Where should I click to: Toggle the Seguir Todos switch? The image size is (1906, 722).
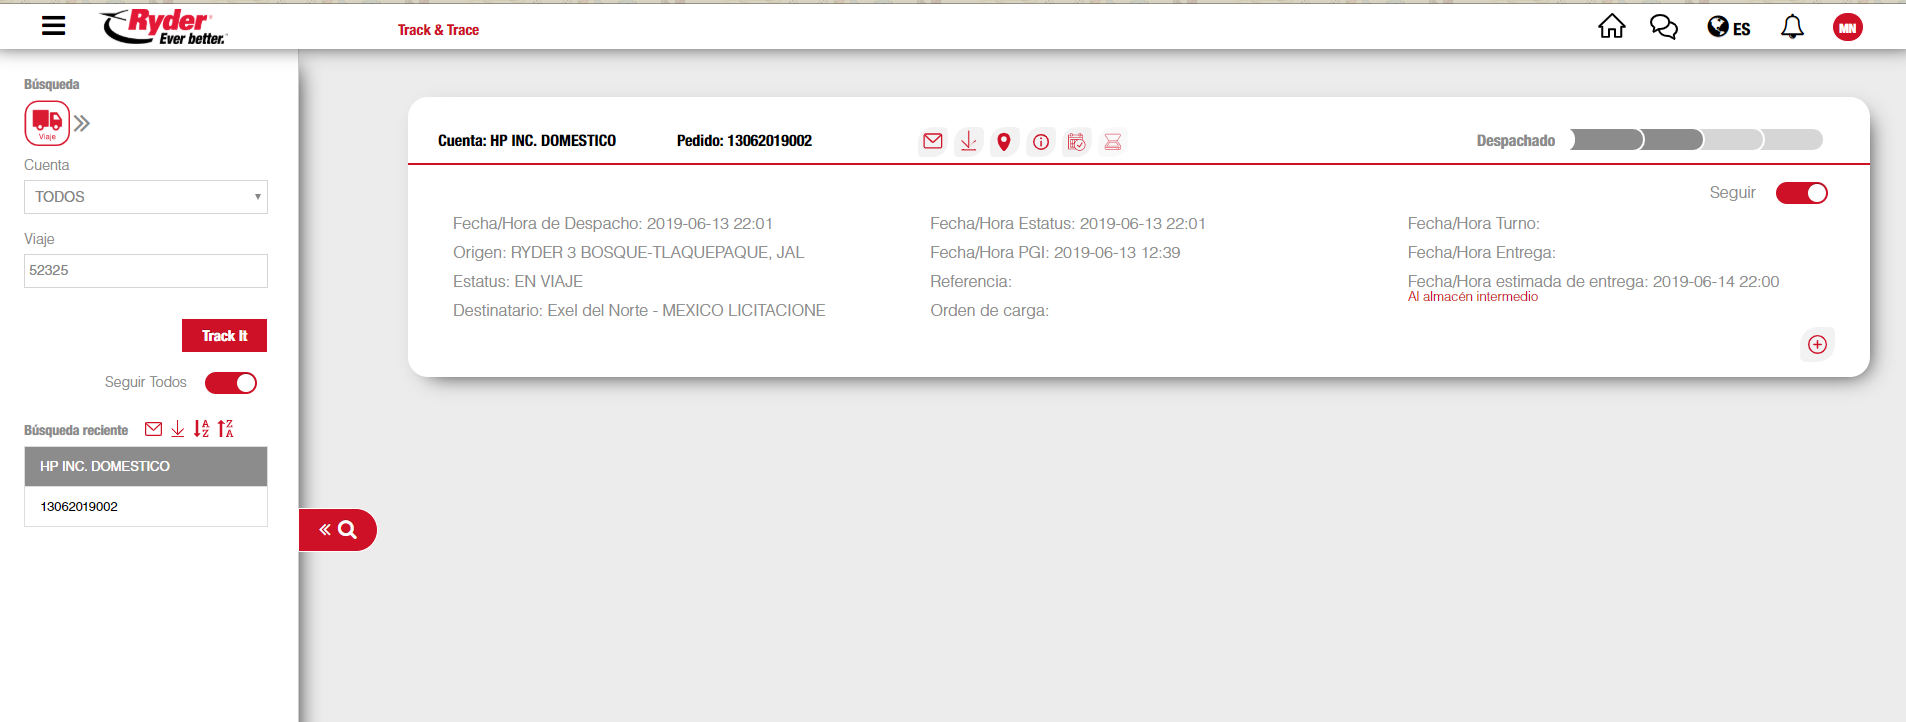click(231, 383)
